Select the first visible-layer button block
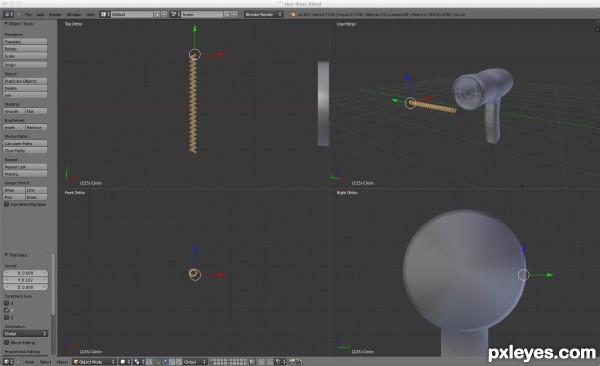The height and width of the screenshot is (366, 600). click(x=219, y=361)
